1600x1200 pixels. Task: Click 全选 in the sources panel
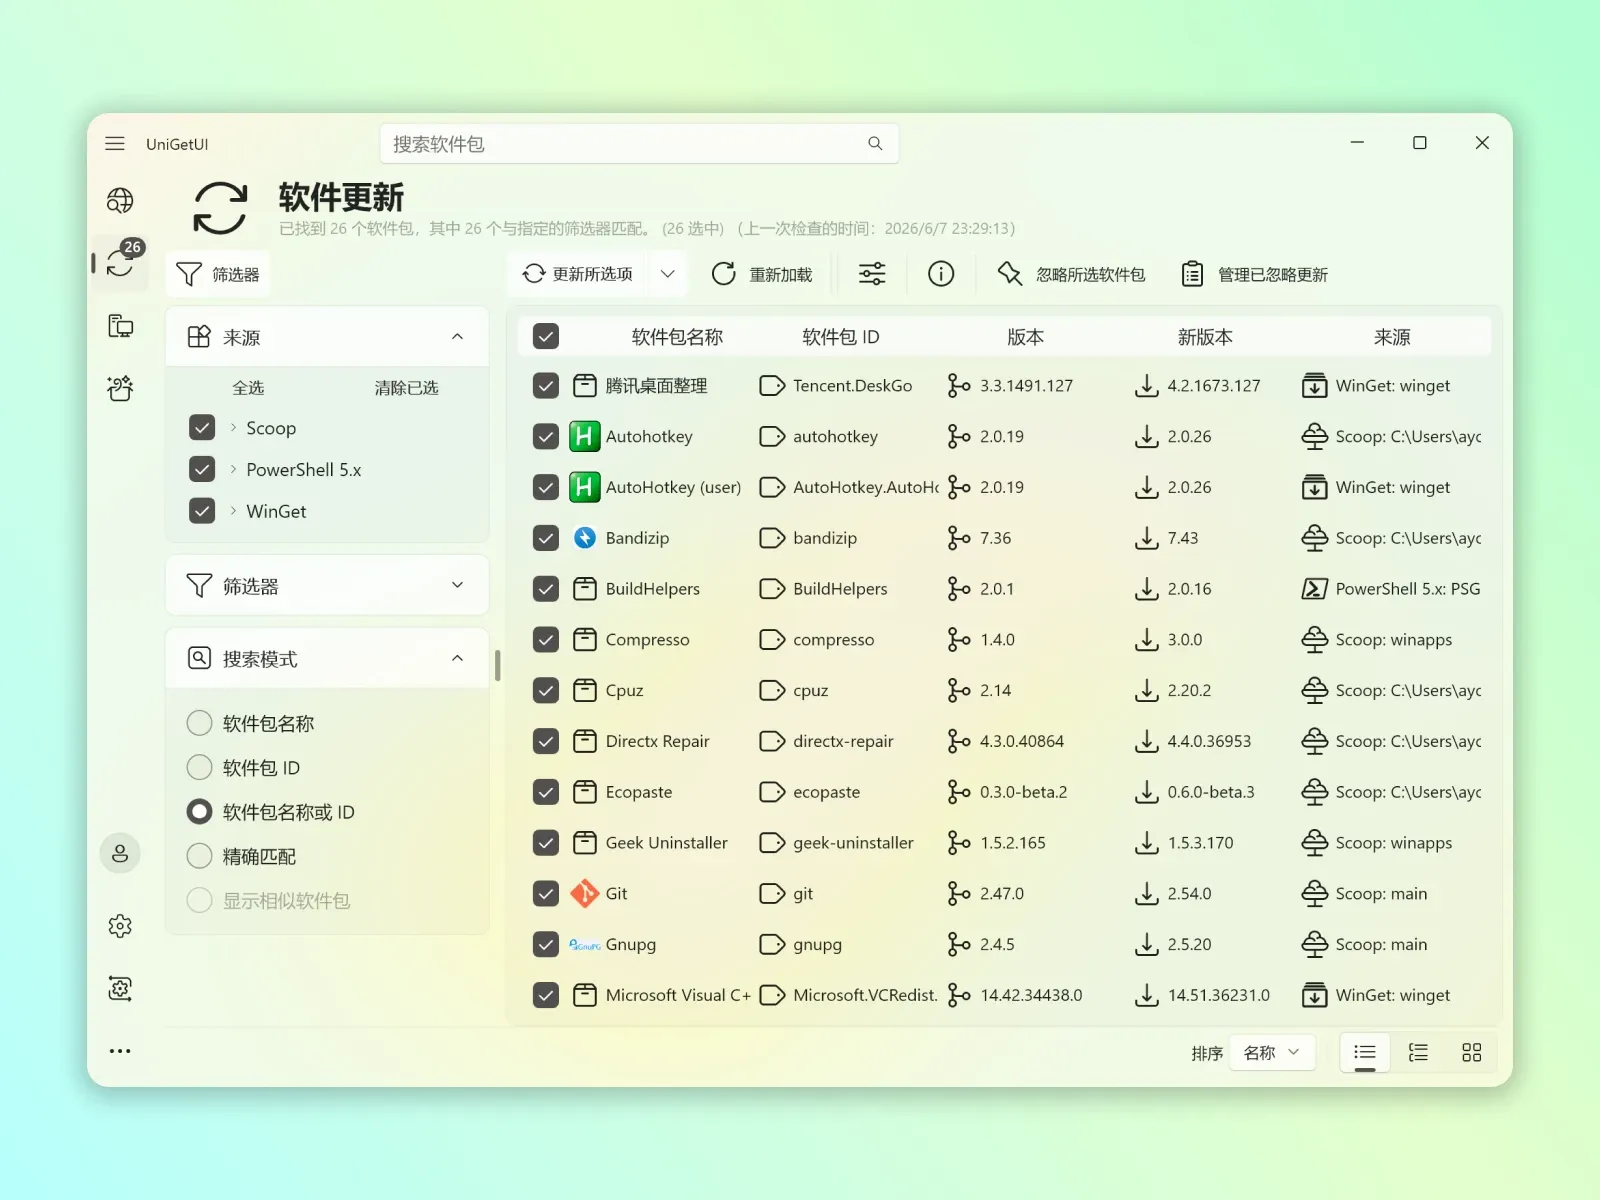pos(248,388)
